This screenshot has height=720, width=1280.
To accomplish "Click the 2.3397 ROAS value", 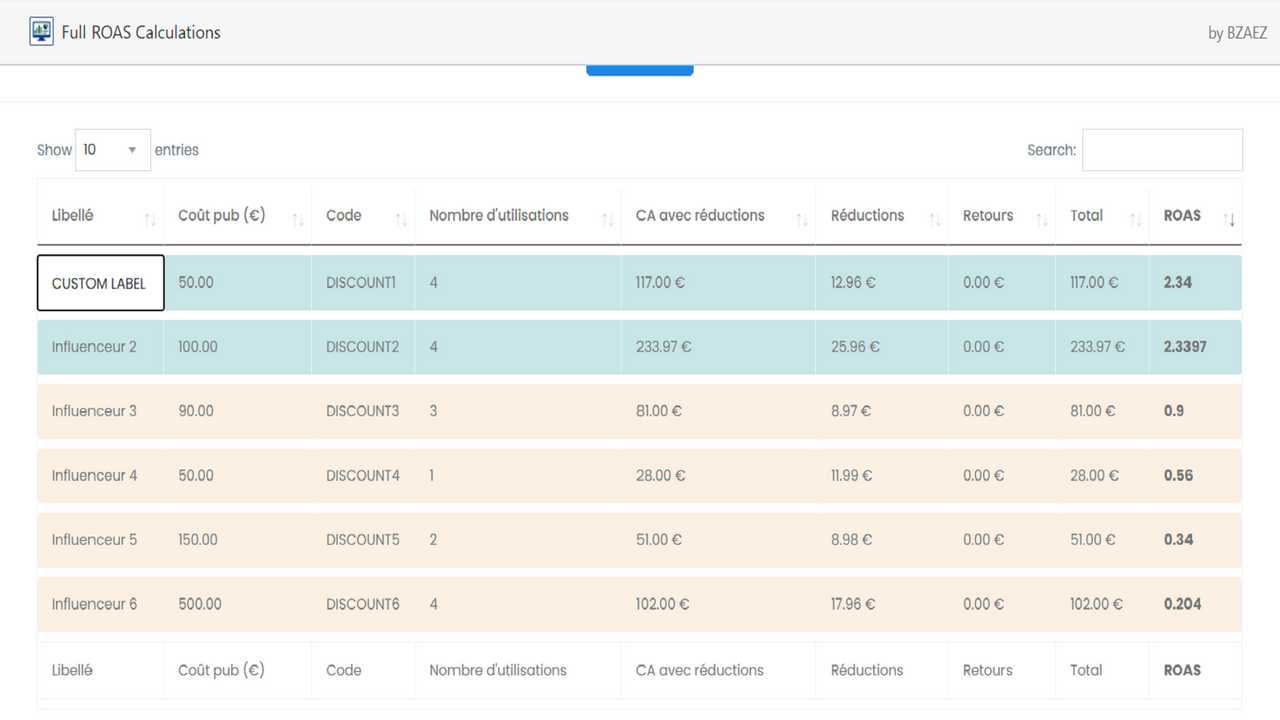I will click(1185, 347).
